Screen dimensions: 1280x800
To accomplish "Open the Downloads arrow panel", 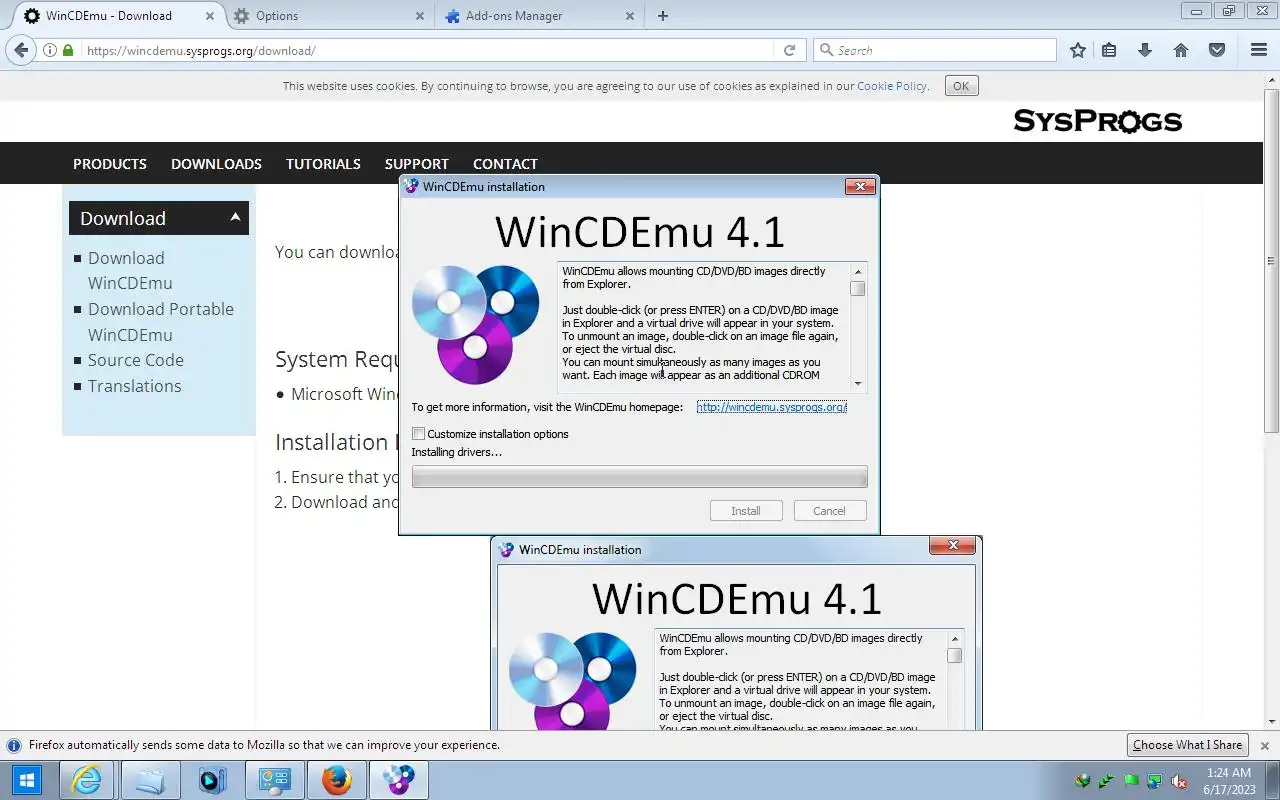I will point(1145,50).
